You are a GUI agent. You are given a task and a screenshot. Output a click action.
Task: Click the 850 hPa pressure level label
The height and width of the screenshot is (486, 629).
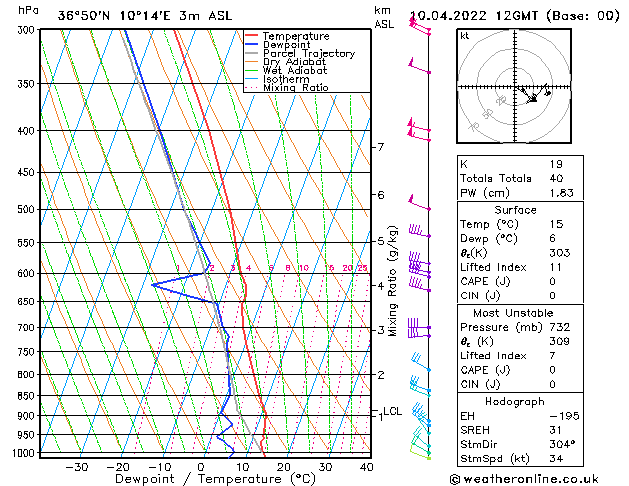pyautogui.click(x=28, y=396)
